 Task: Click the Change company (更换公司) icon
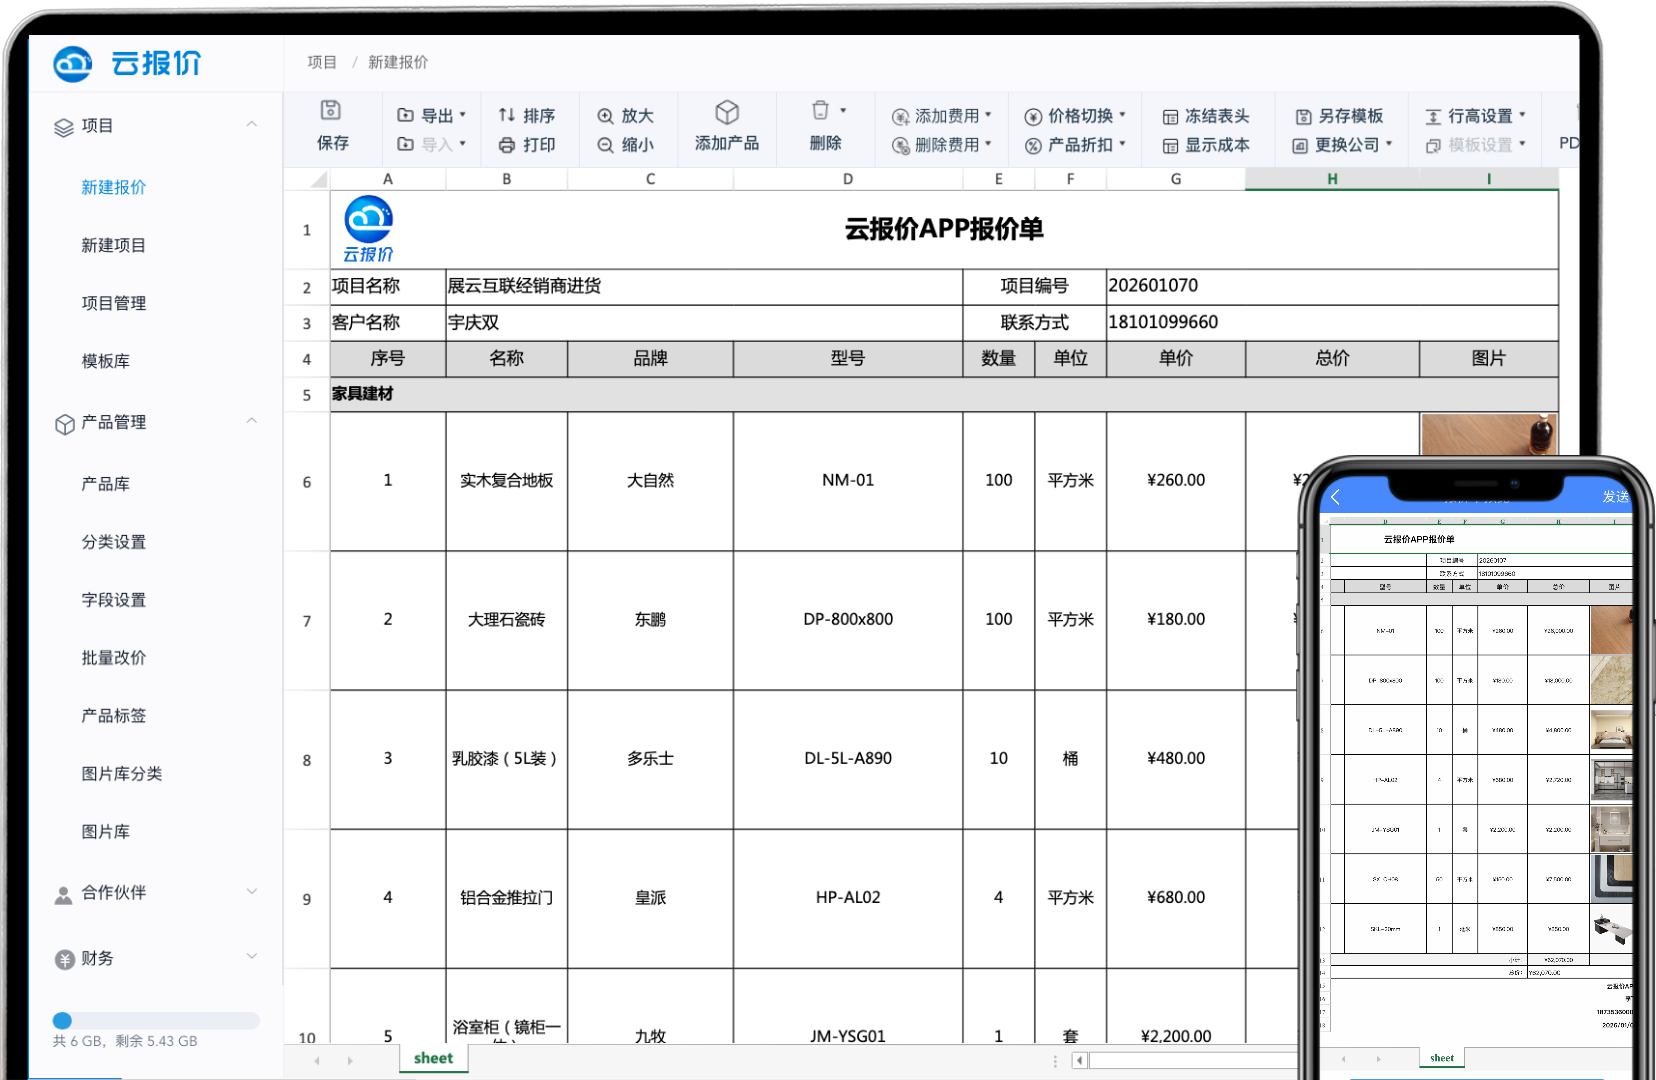click(1300, 146)
